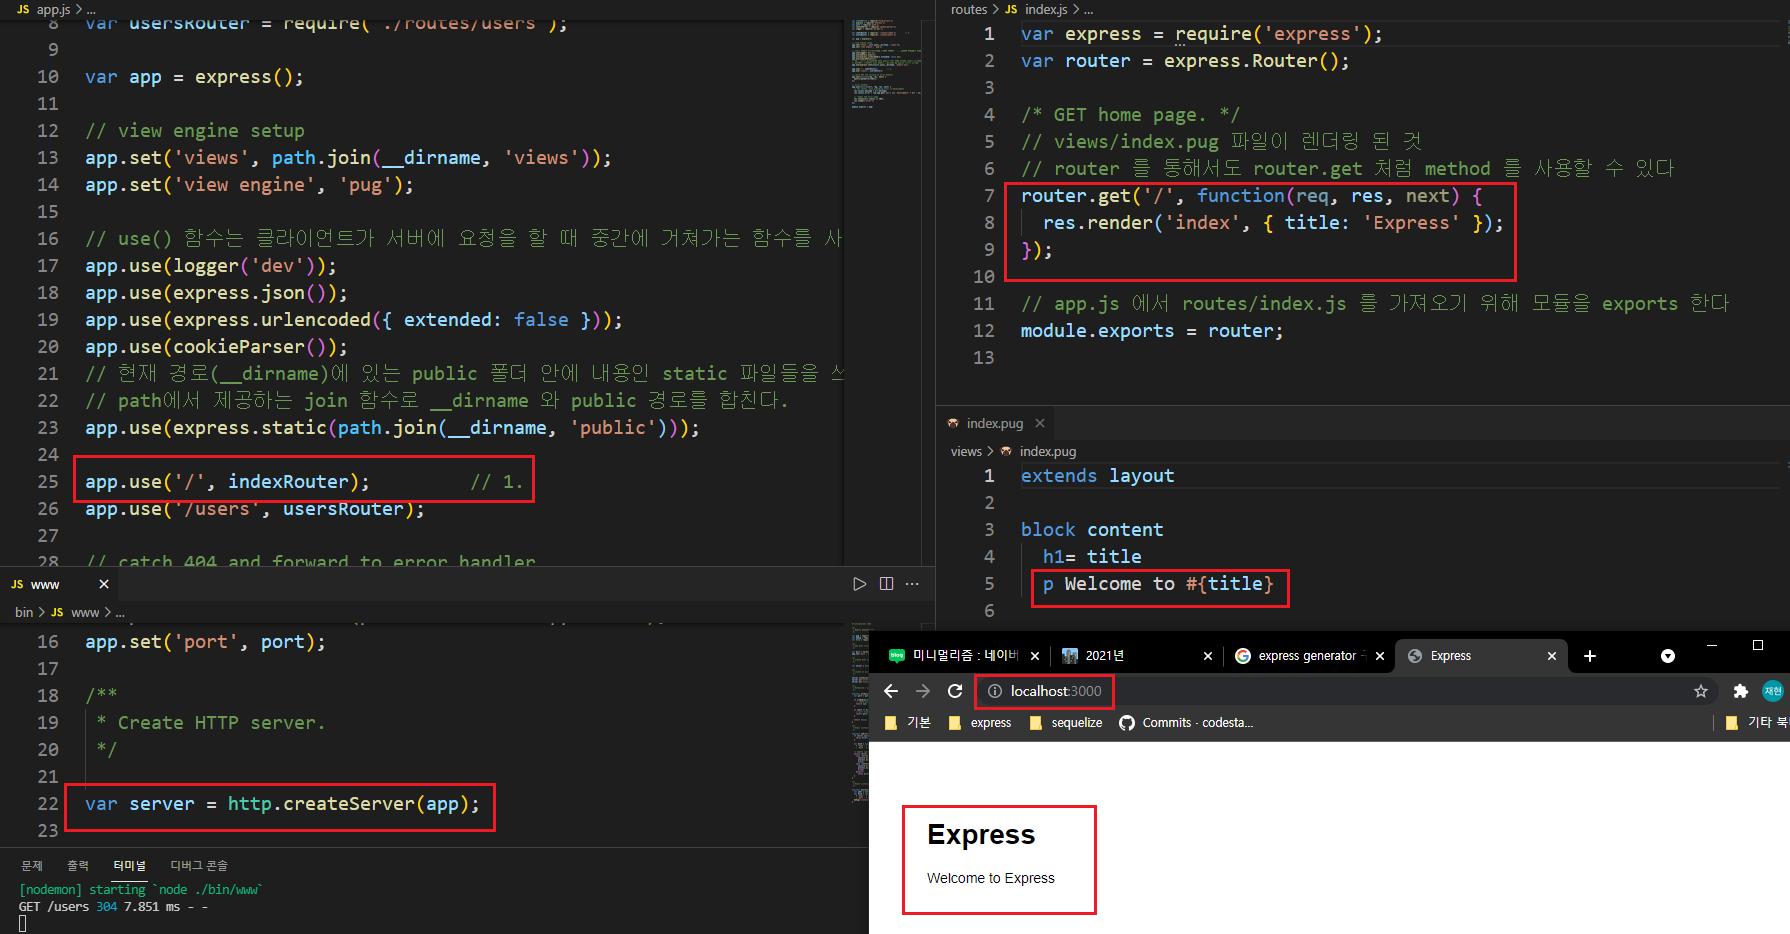The height and width of the screenshot is (934, 1790).
Task: Click the GitHub icon on Commits bookmark
Action: click(x=1127, y=722)
